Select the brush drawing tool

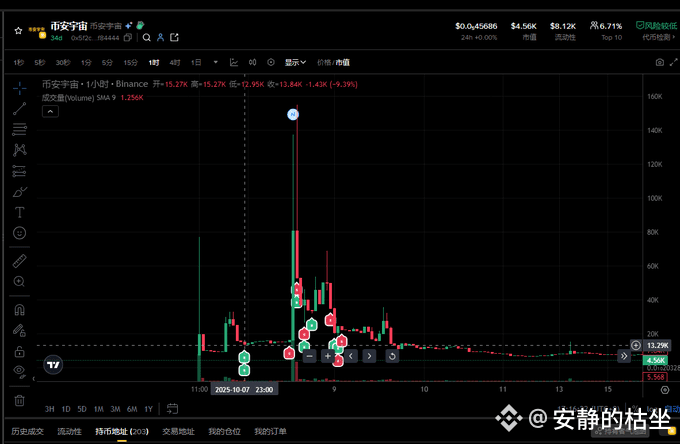pyautogui.click(x=20, y=192)
